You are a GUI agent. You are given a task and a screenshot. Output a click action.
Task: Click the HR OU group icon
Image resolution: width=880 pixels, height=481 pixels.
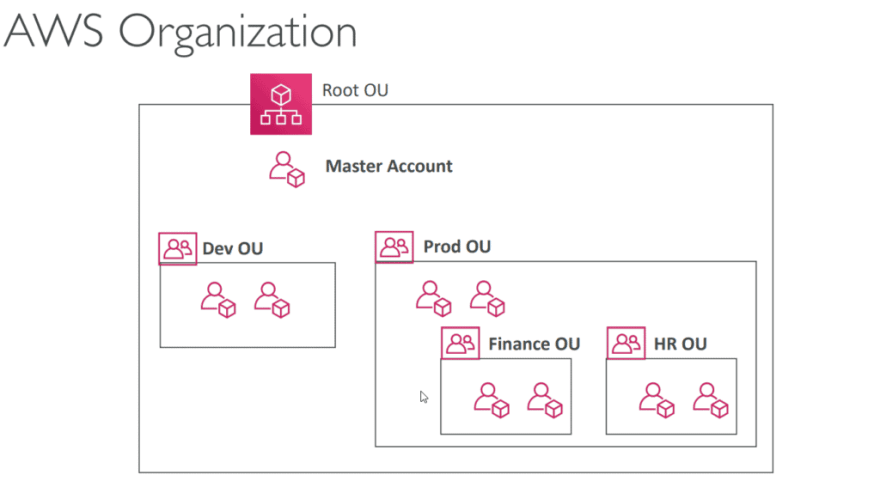(x=626, y=343)
